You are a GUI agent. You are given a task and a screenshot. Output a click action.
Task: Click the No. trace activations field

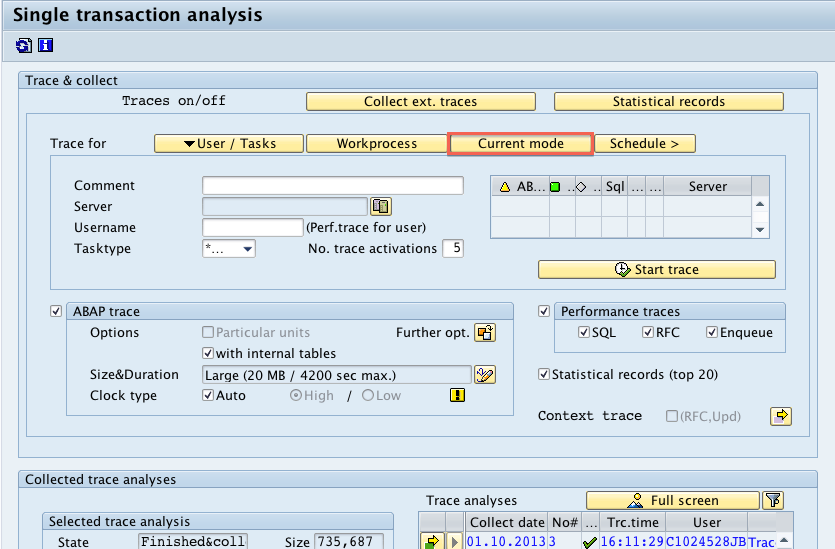[x=453, y=248]
